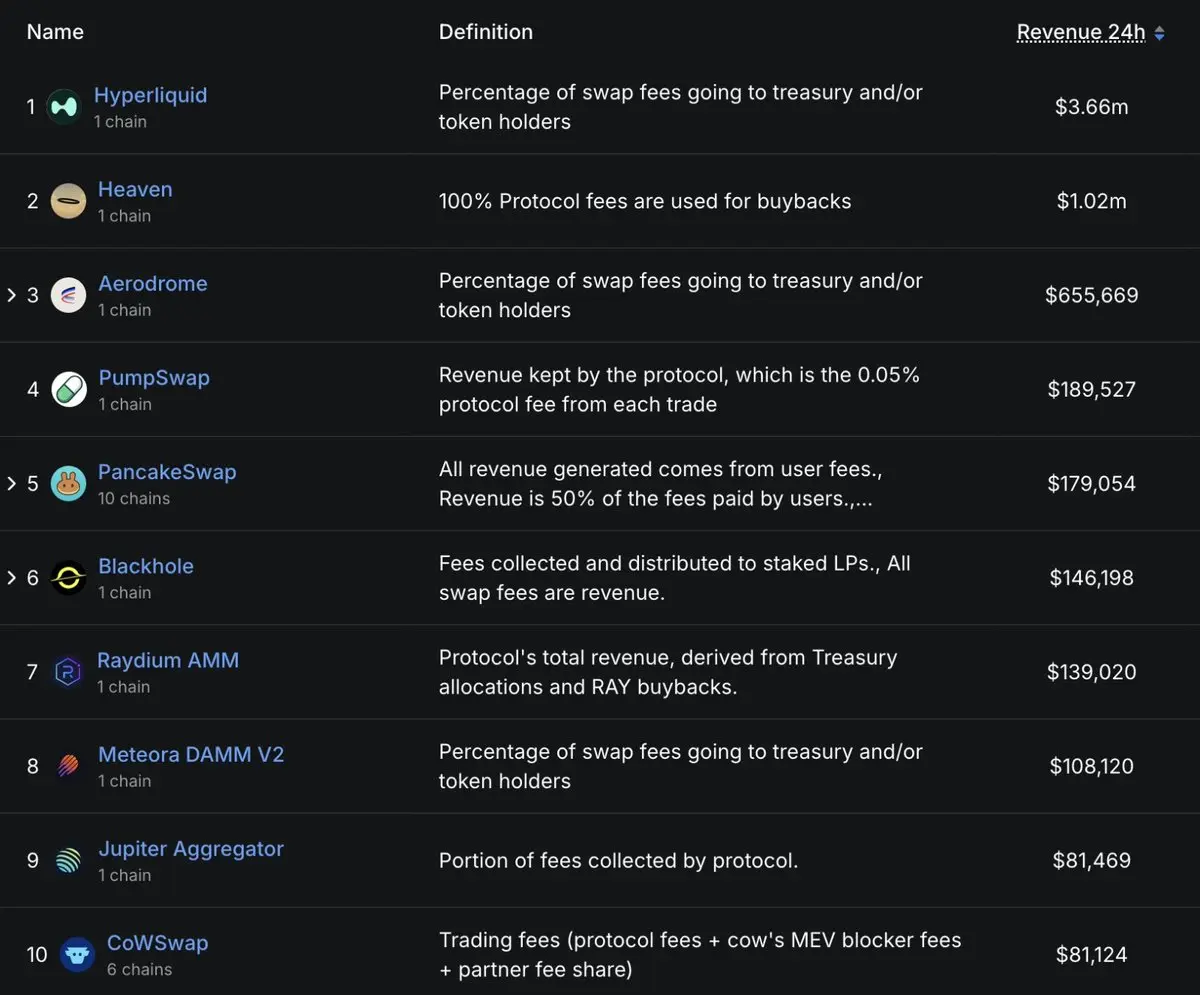Click the Aerodrome swap fees definition text
Viewport: 1200px width, 995px height.
(681, 295)
